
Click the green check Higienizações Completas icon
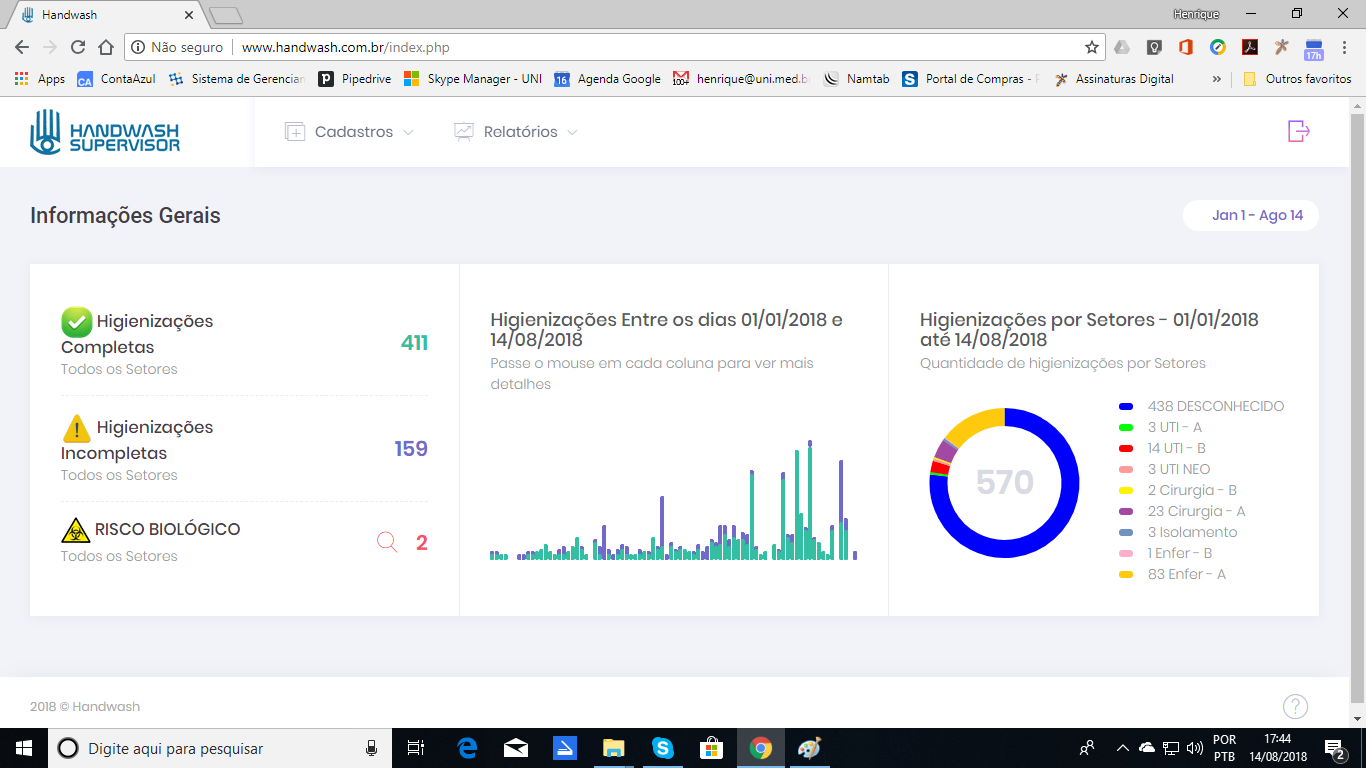tap(77, 322)
